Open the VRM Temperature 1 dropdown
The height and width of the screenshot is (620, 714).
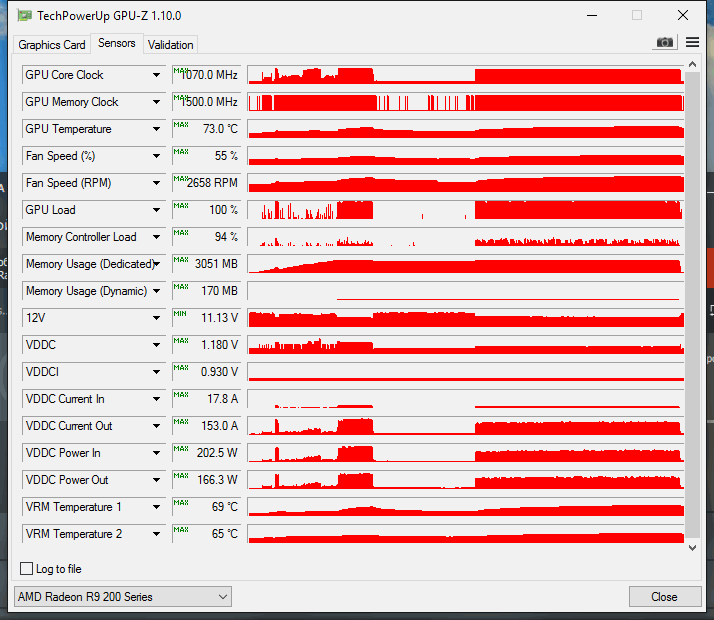point(156,507)
